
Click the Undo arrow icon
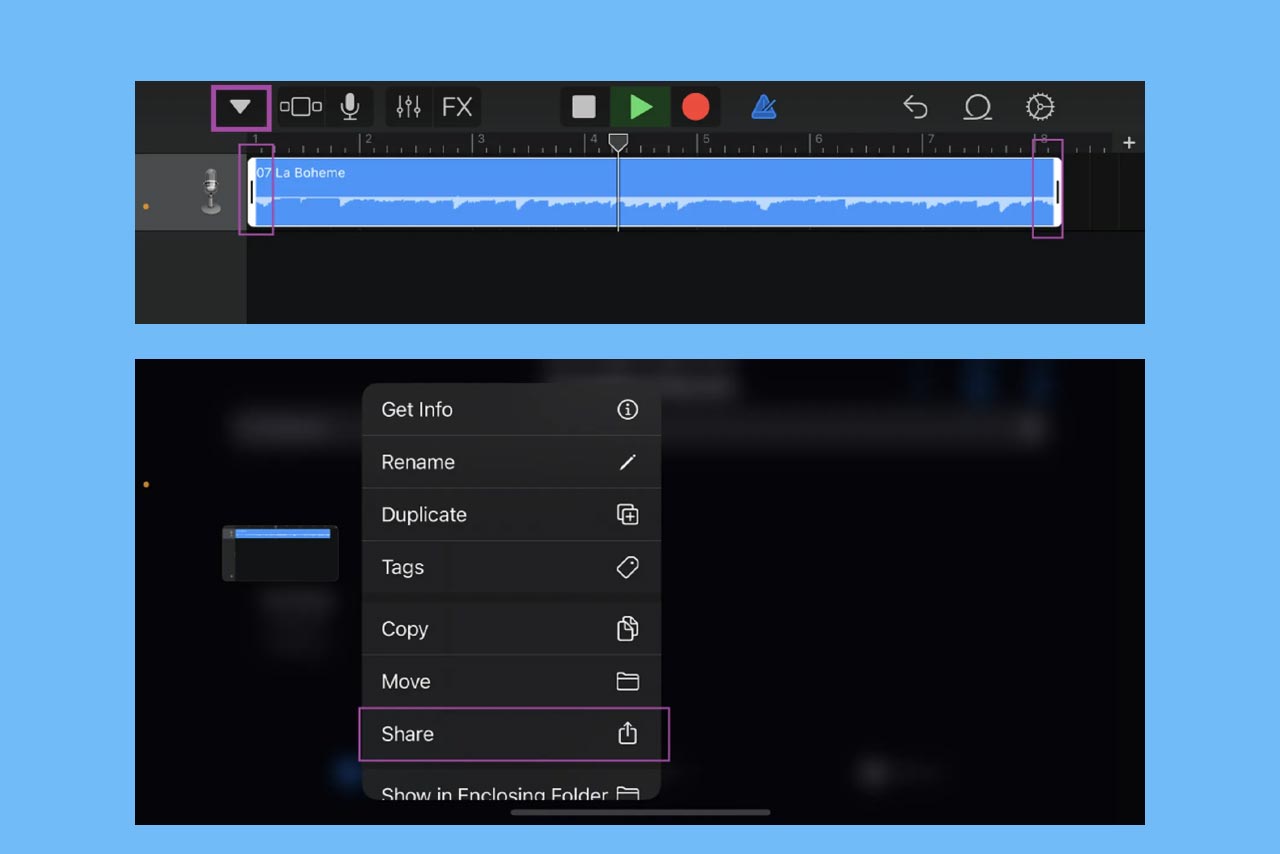(915, 107)
